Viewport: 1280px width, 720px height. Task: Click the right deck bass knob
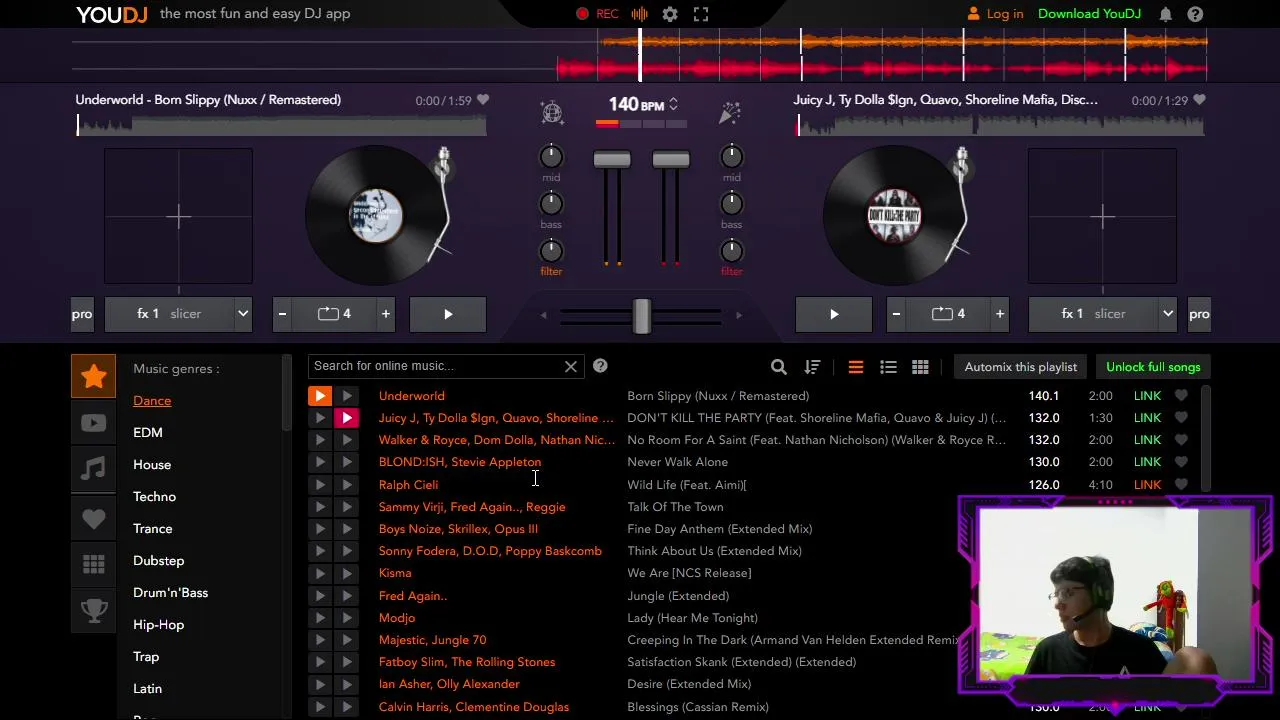[x=732, y=204]
